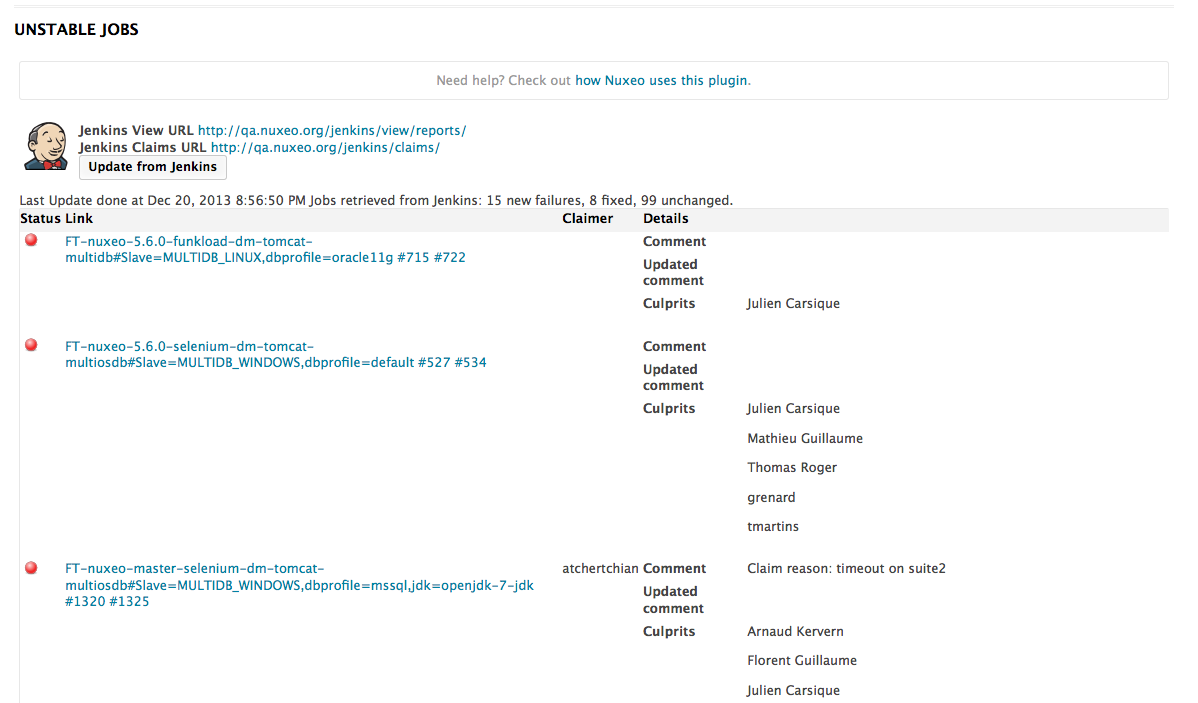The height and width of the screenshot is (703, 1198).
Task: Click 'Claim reason: timeout on suite2' comment
Action: (x=847, y=569)
